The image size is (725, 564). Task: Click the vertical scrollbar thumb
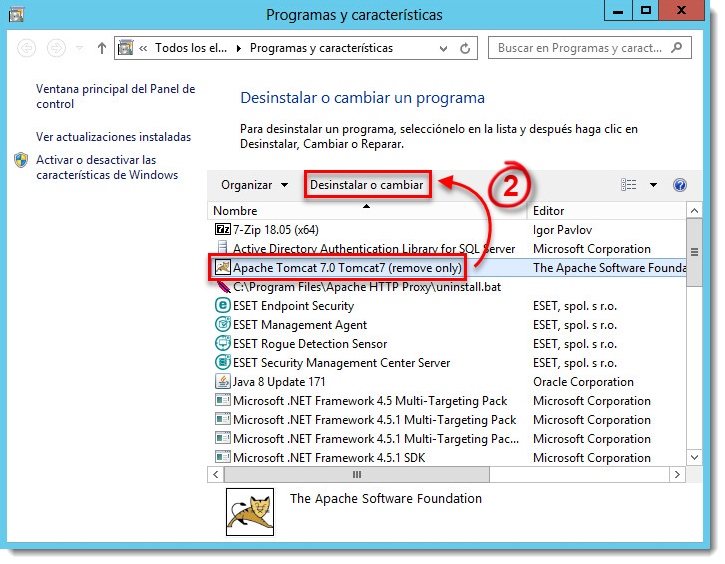coord(694,252)
